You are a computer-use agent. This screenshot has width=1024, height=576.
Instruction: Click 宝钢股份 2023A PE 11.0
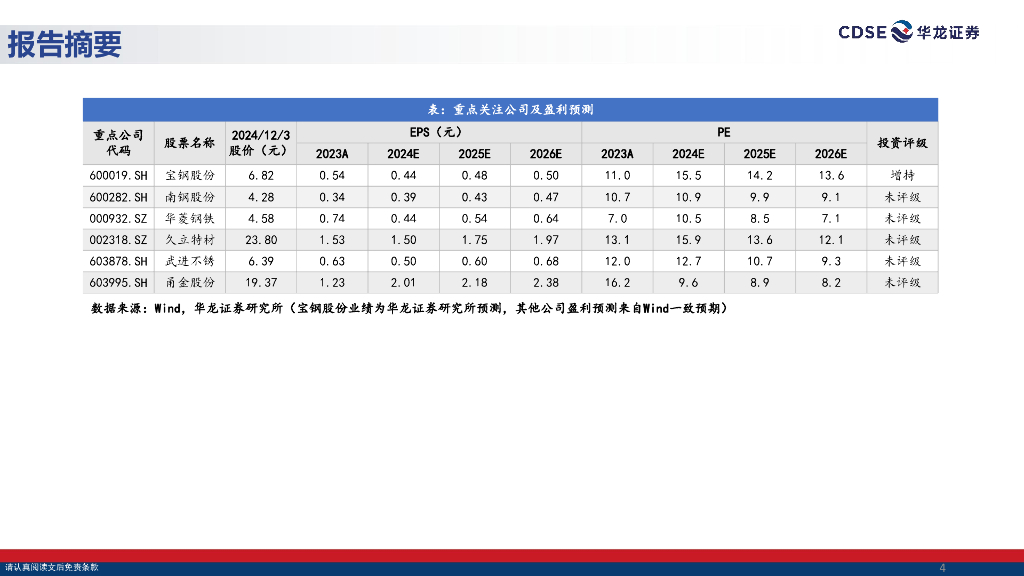(617, 176)
